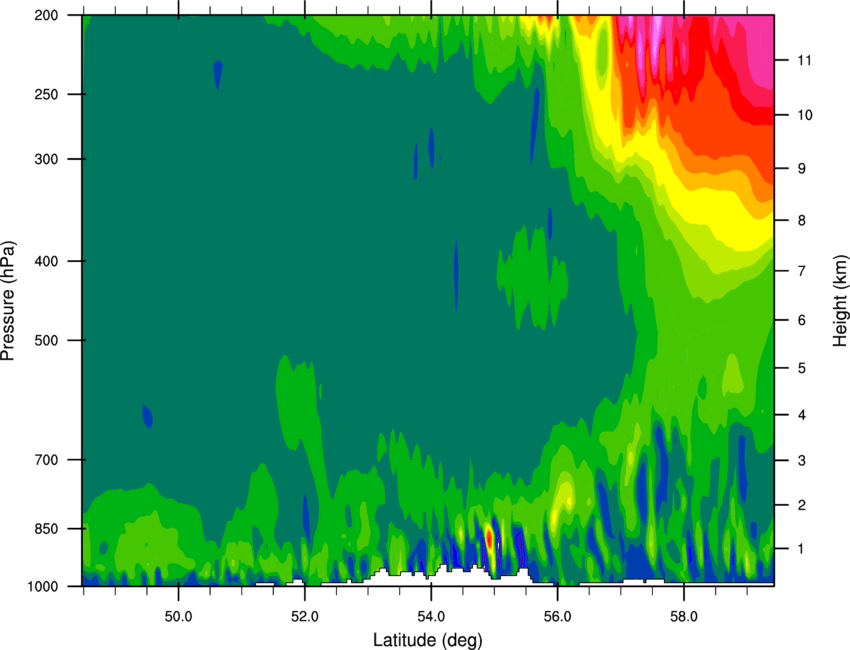The width and height of the screenshot is (850, 650).
Task: Click the Latitude (deg) axis title
Action: click(x=428, y=640)
